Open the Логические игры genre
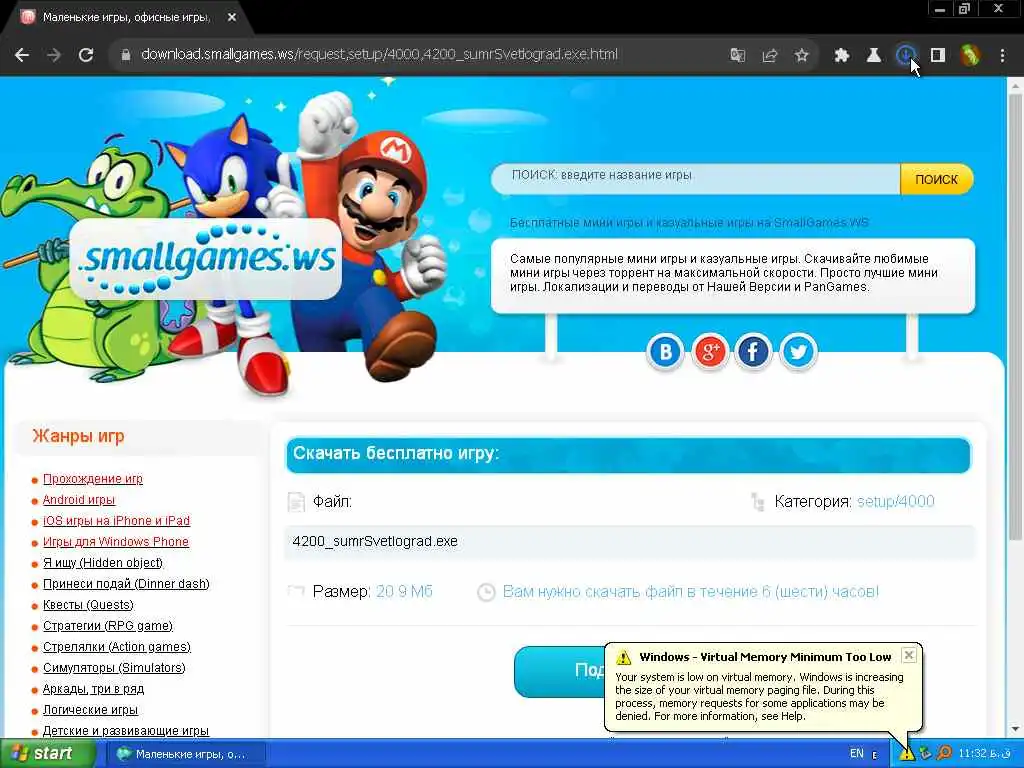This screenshot has height=768, width=1024. coord(90,710)
